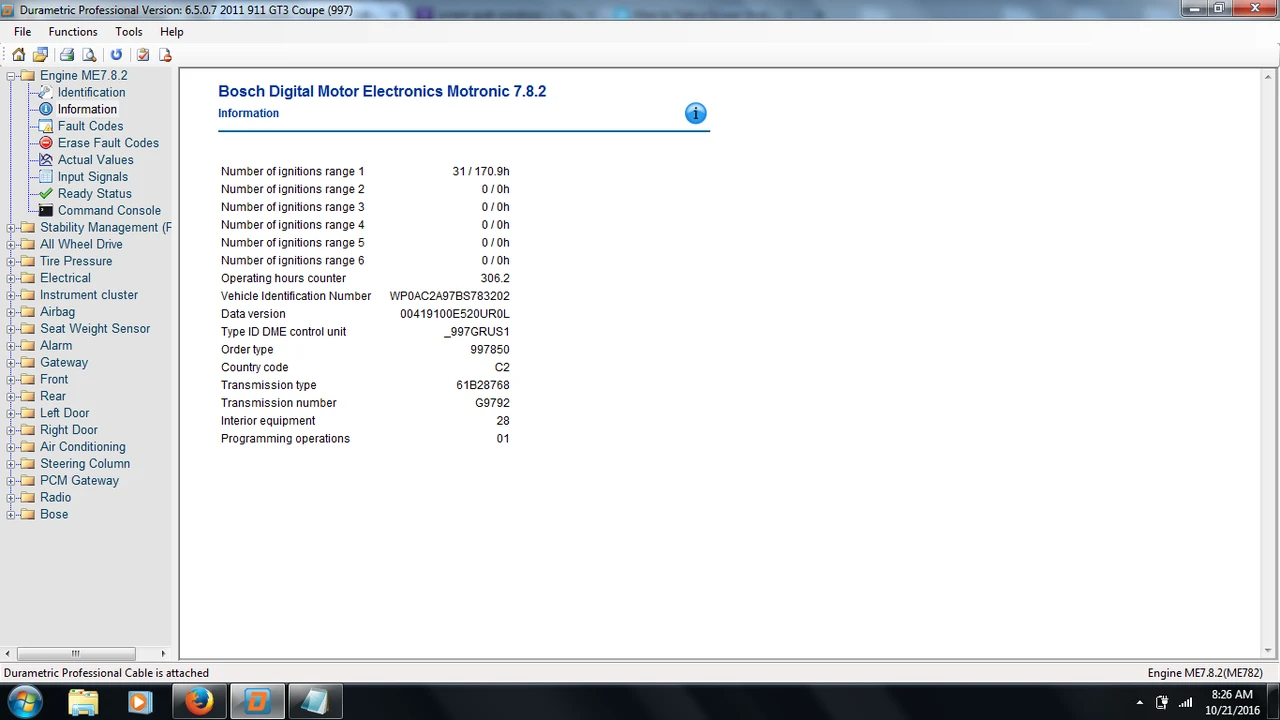Expand the Stability Management node
Image resolution: width=1280 pixels, height=720 pixels.
pos(11,228)
